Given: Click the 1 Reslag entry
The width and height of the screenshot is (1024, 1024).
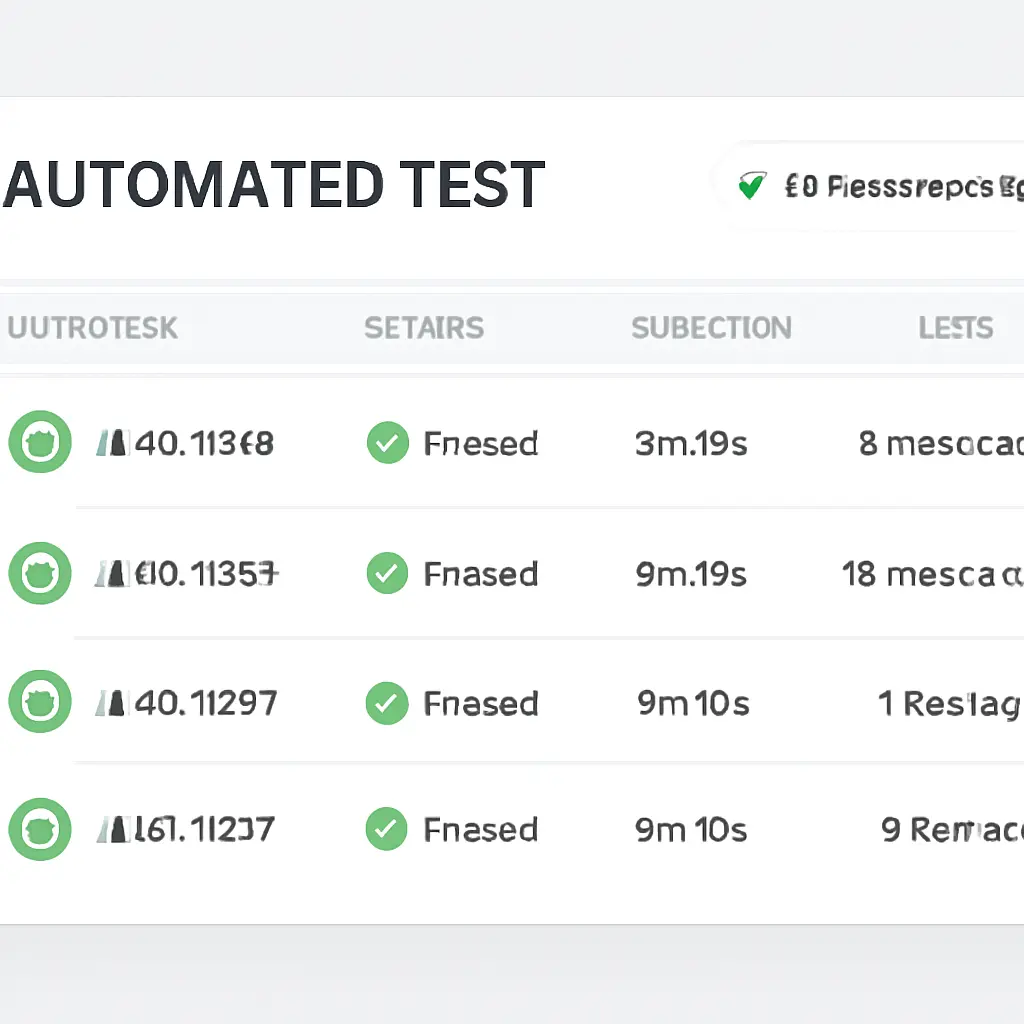Looking at the screenshot, I should tap(949, 704).
